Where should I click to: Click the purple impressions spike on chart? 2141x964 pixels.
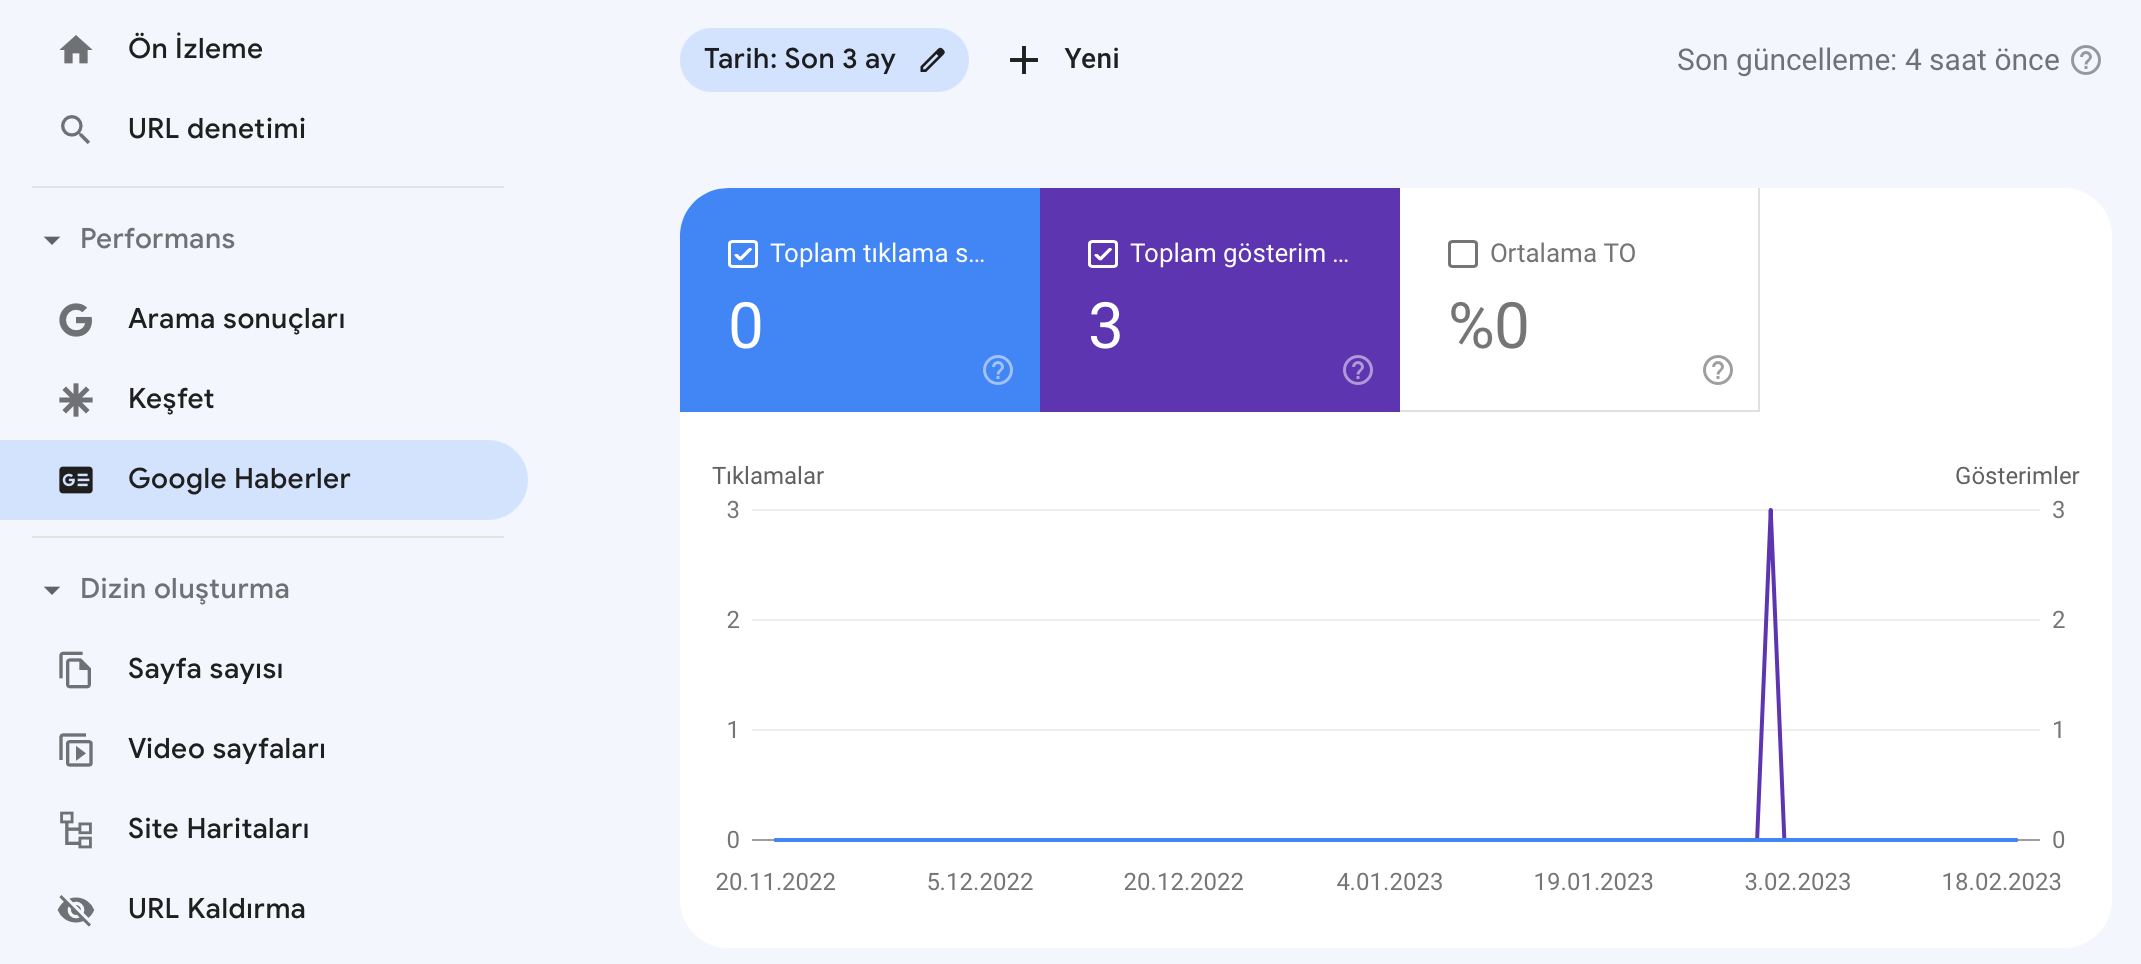(x=1771, y=675)
